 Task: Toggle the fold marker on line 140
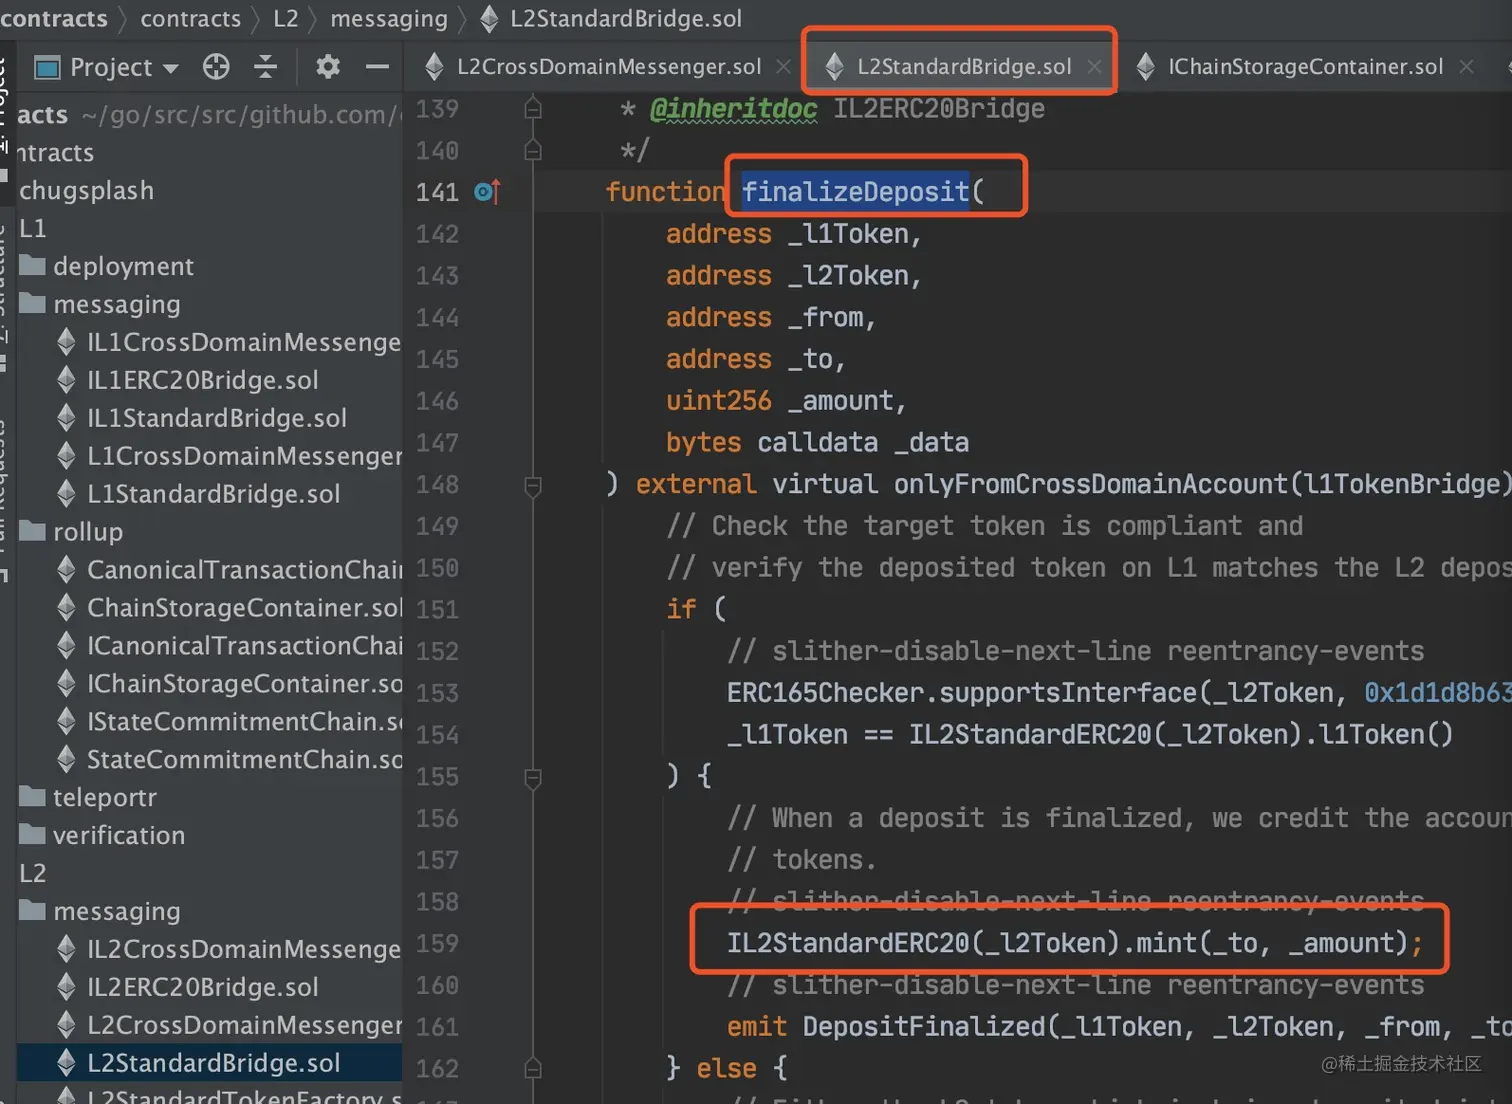pyautogui.click(x=533, y=150)
